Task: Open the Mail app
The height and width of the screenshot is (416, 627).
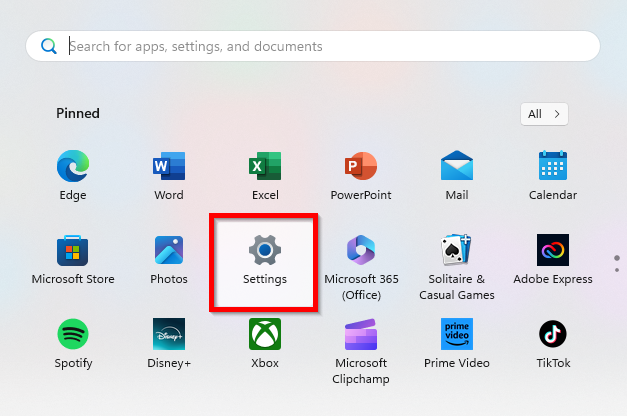Action: [x=457, y=175]
